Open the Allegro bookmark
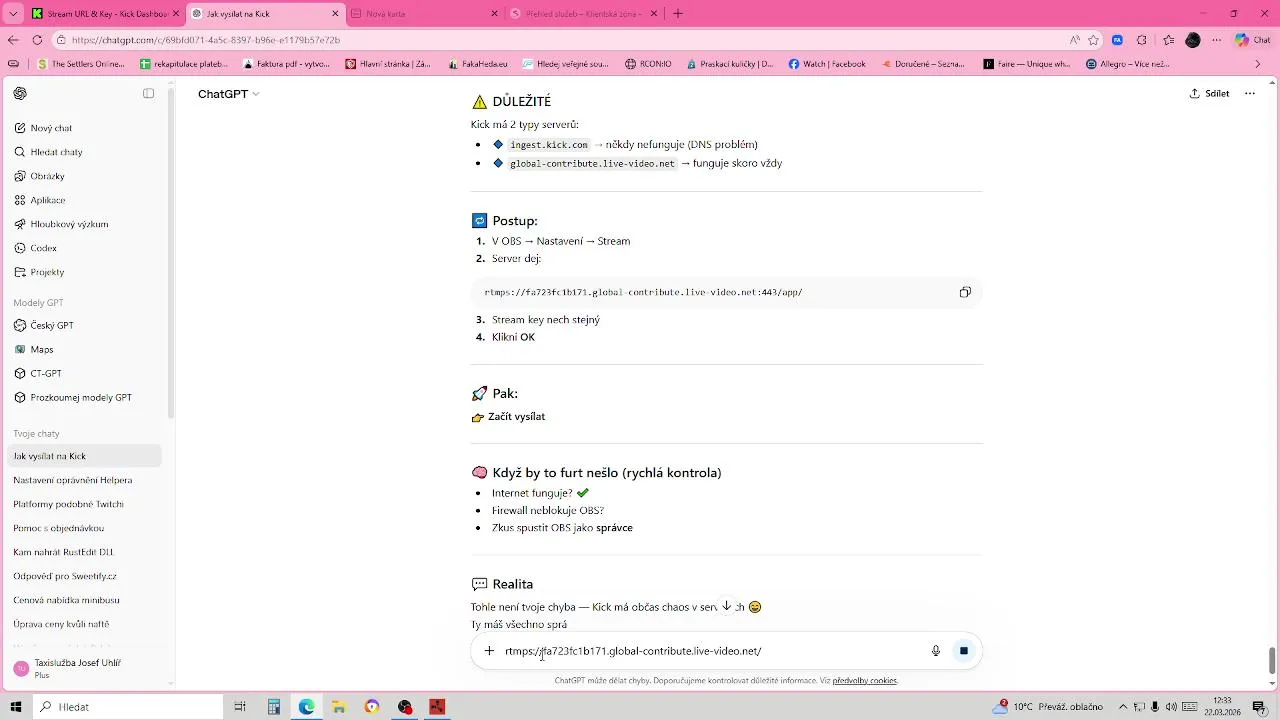This screenshot has width=1280, height=720. (1127, 64)
